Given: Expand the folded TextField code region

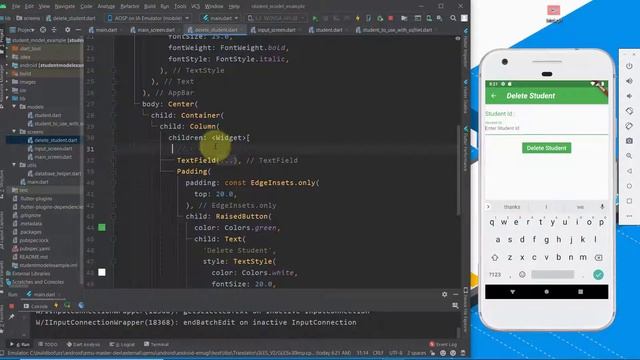Looking at the screenshot, I should 228,160.
